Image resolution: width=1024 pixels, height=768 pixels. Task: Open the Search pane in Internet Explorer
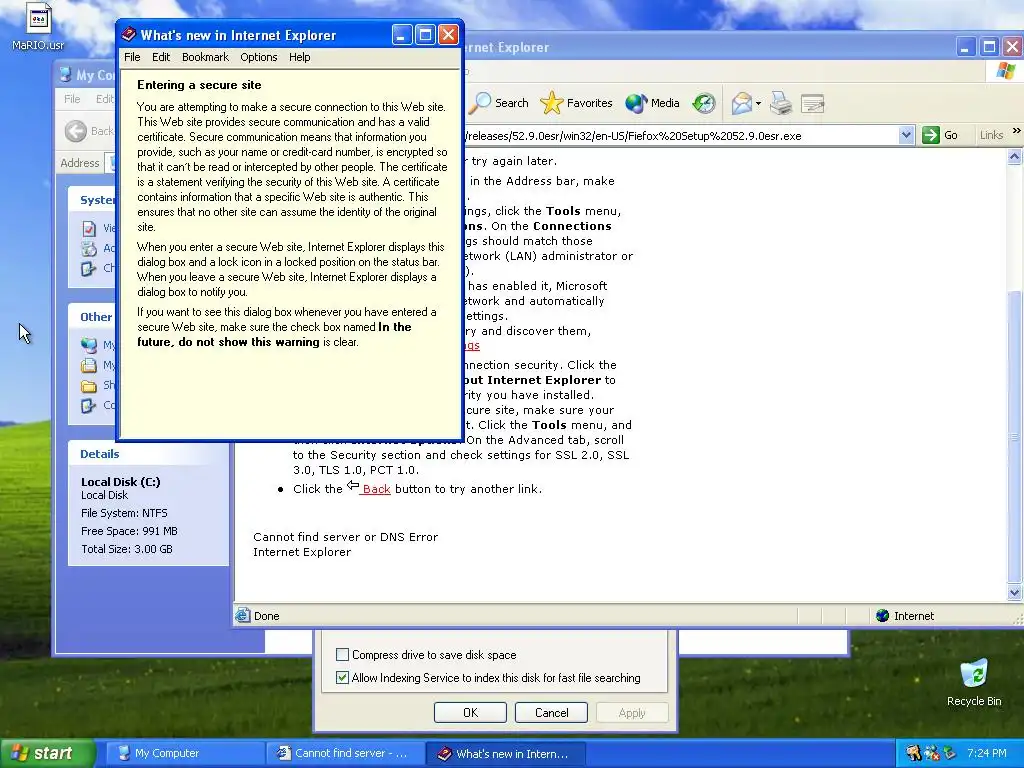pyautogui.click(x=500, y=103)
